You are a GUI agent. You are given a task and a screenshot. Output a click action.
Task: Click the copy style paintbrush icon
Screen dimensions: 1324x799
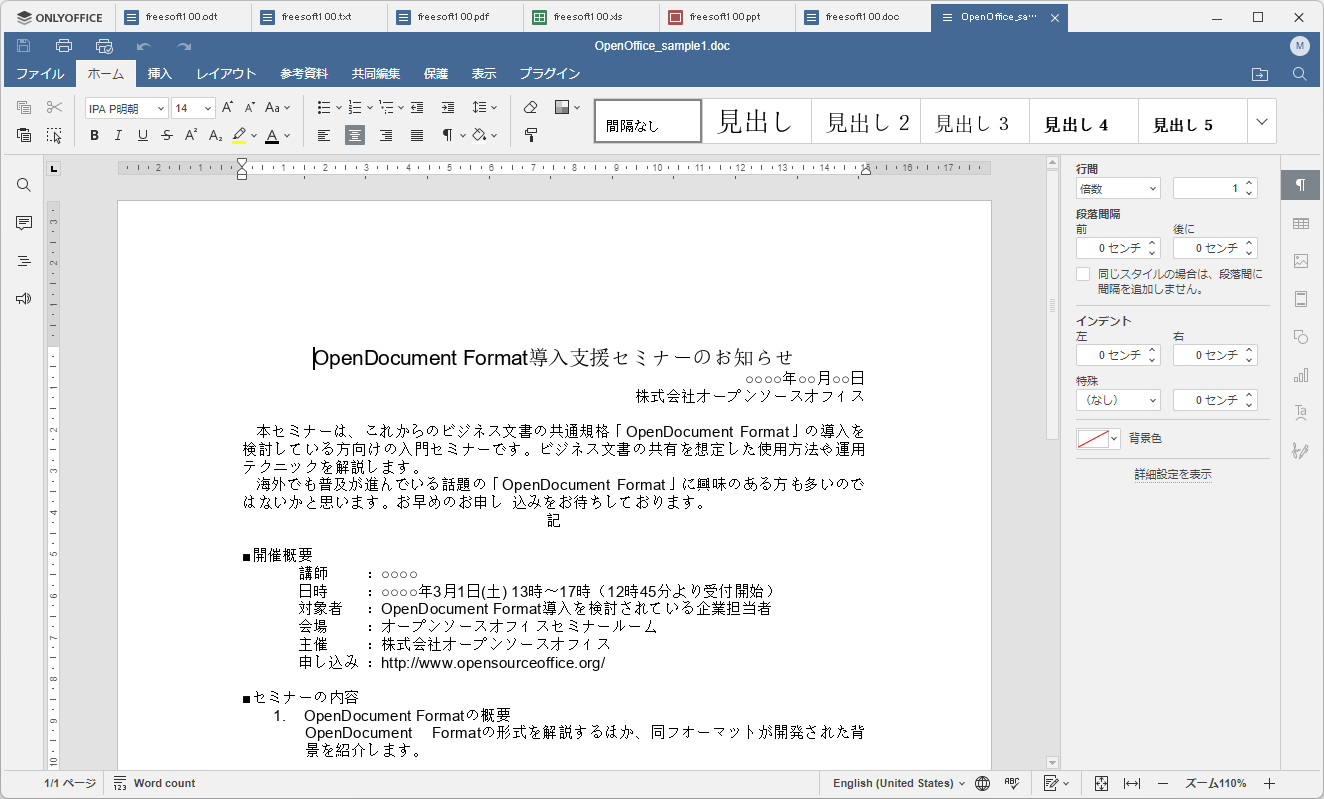pos(531,136)
